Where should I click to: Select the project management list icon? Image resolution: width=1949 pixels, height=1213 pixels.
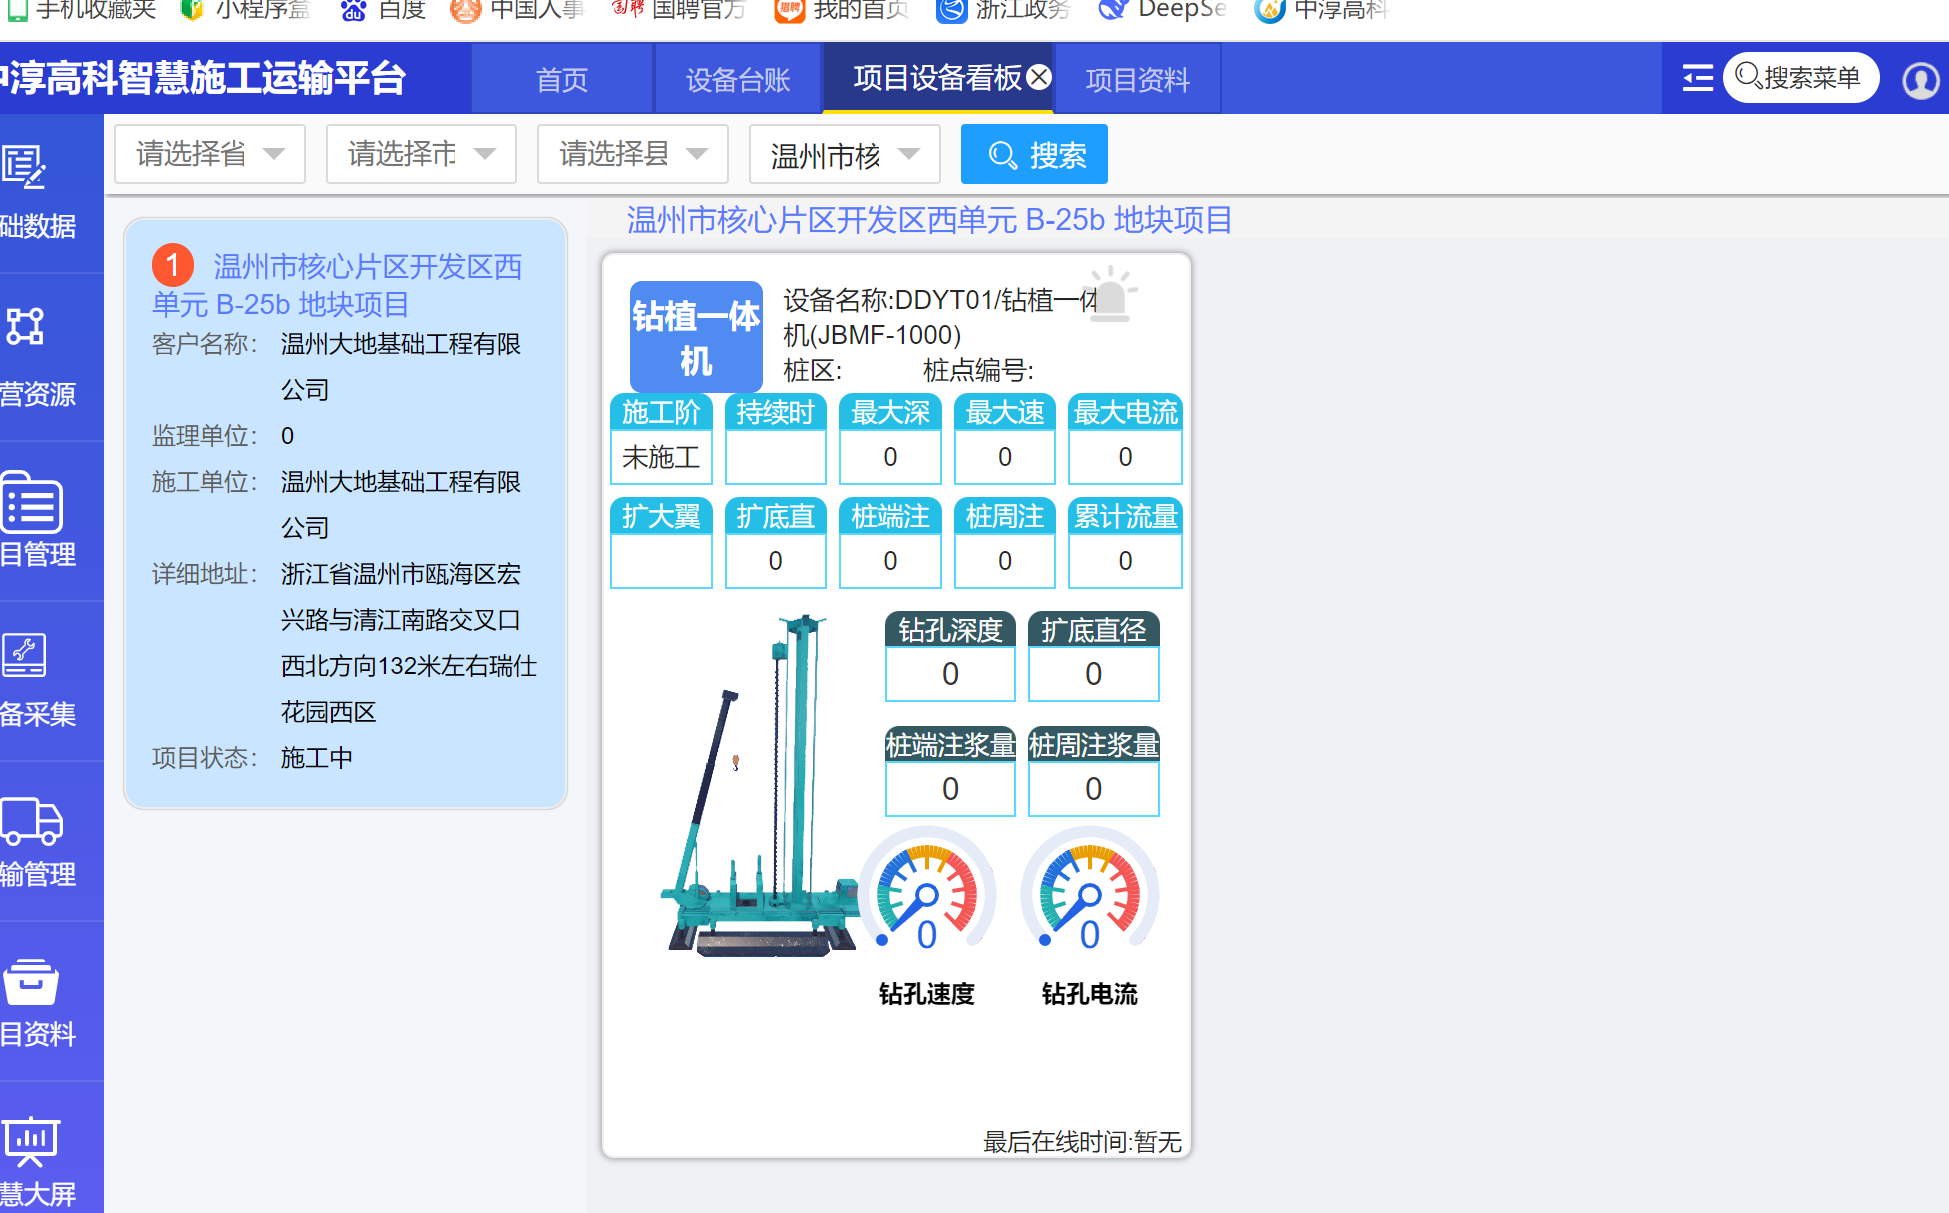[x=31, y=503]
